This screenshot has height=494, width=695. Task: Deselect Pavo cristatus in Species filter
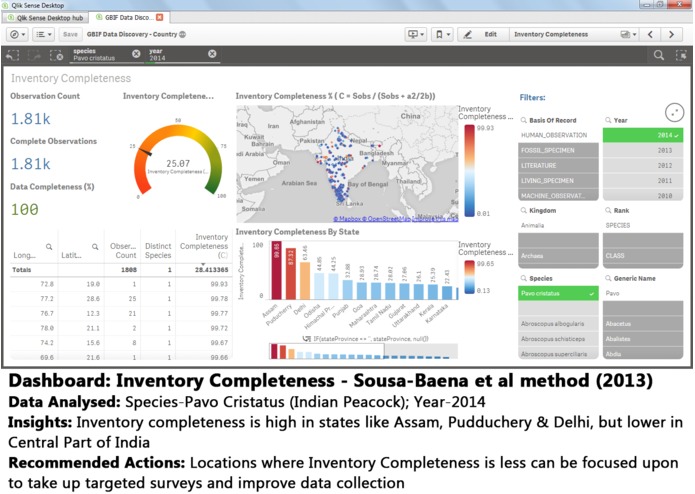[x=558, y=293]
